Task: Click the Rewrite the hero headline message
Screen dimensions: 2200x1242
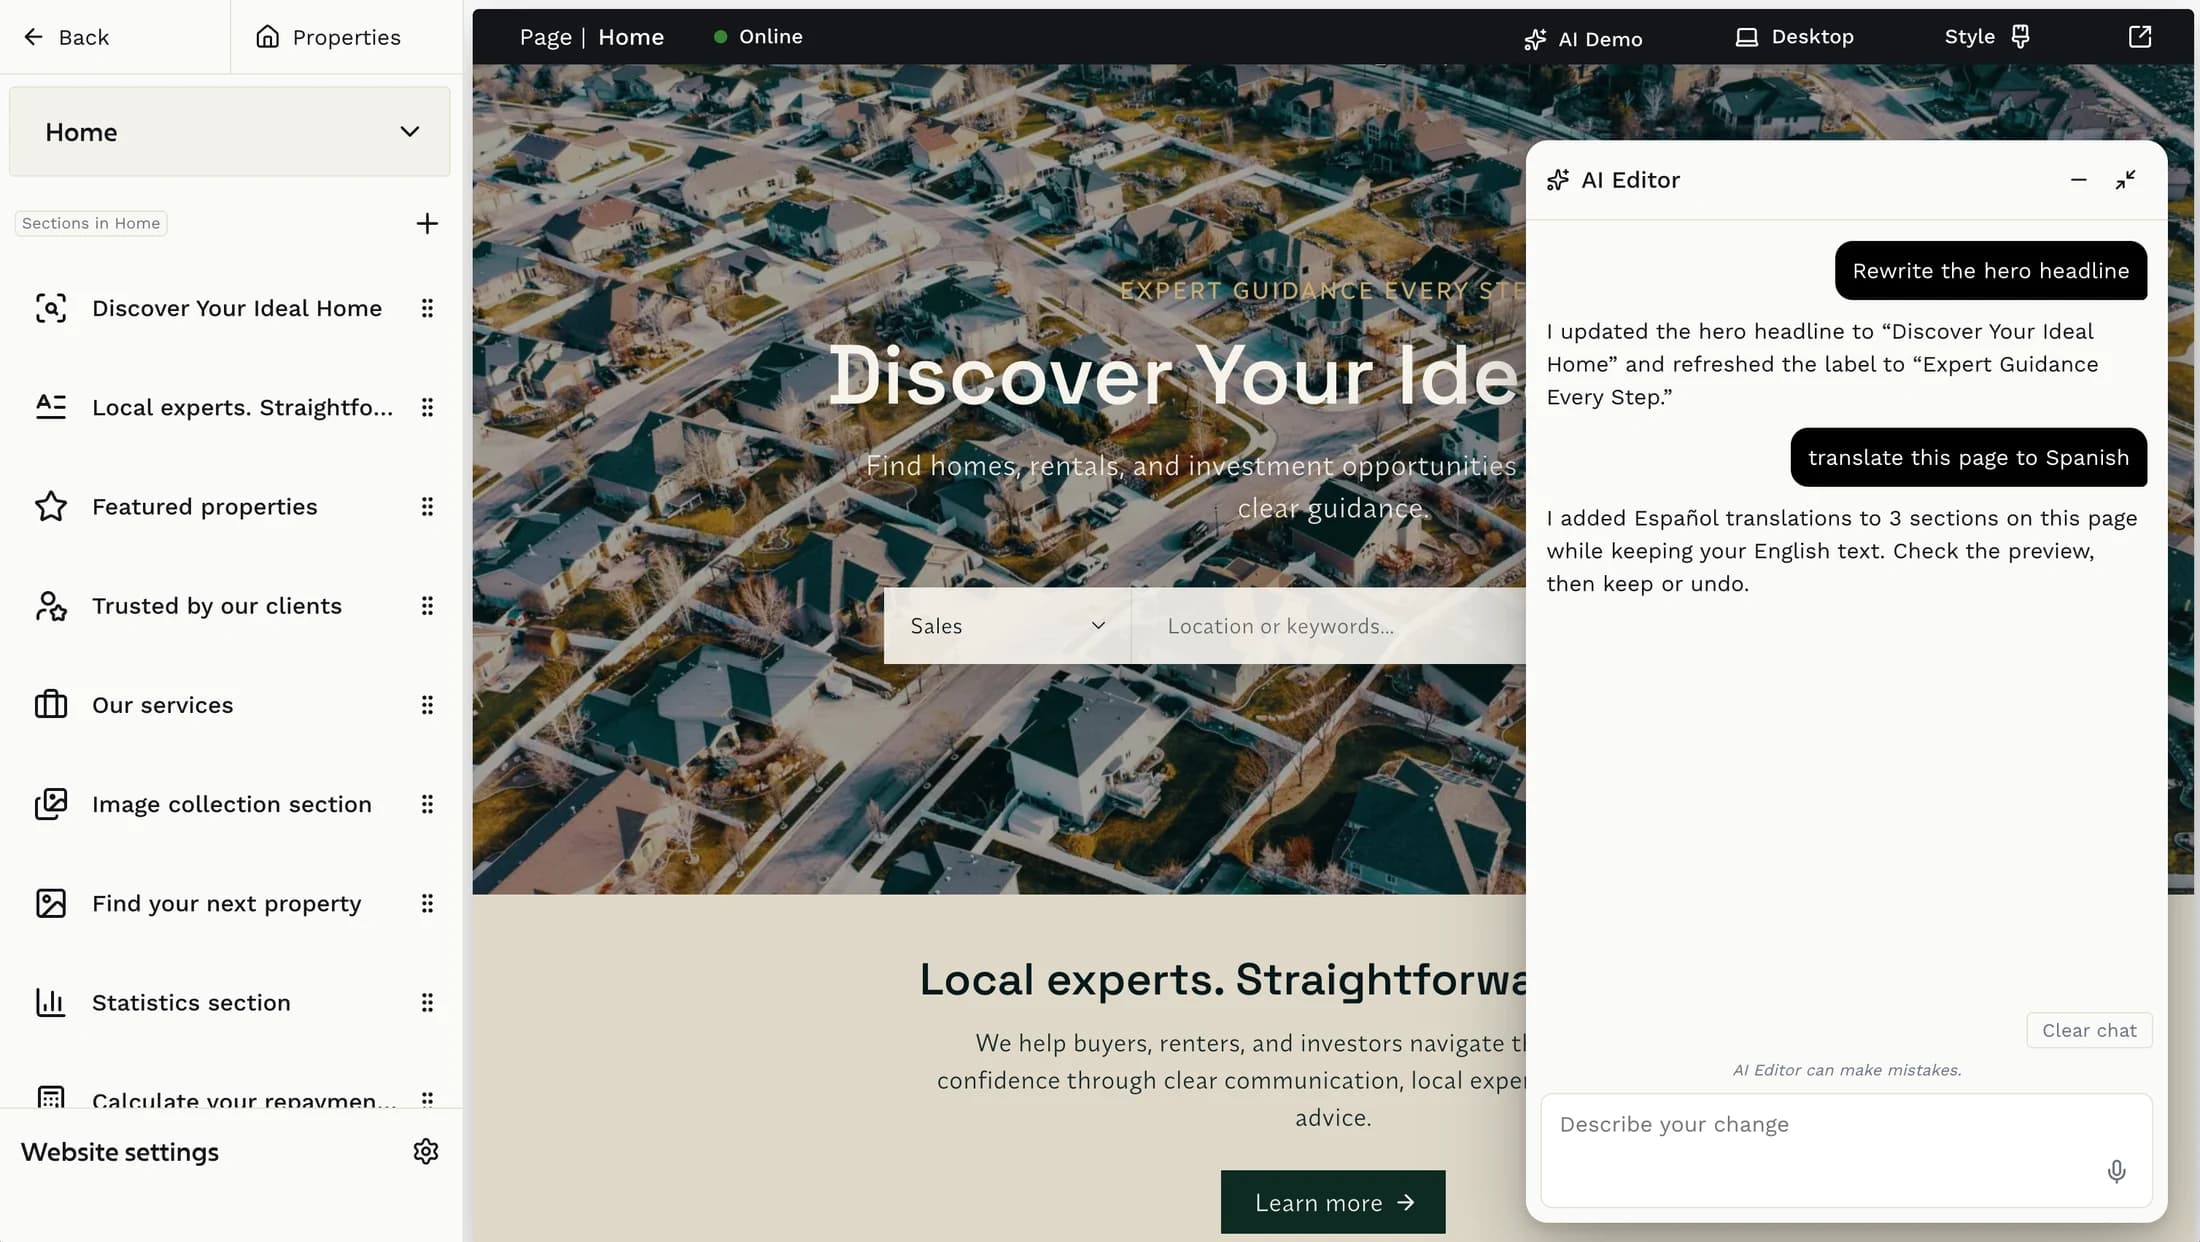Action: click(x=1990, y=270)
